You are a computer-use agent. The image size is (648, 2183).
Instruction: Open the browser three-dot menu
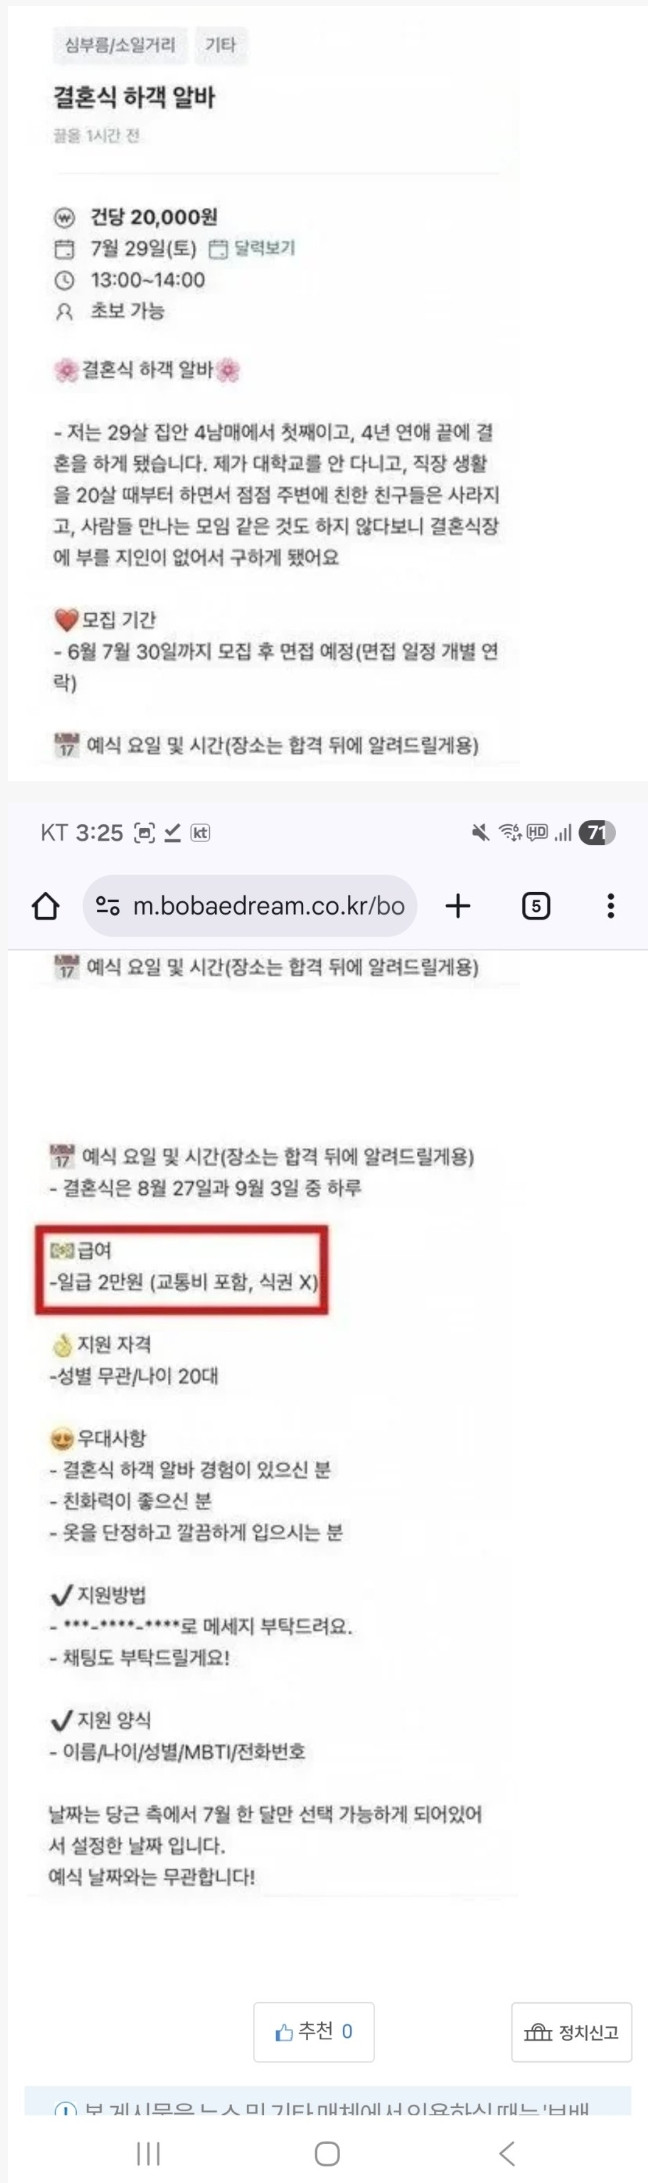tap(611, 906)
